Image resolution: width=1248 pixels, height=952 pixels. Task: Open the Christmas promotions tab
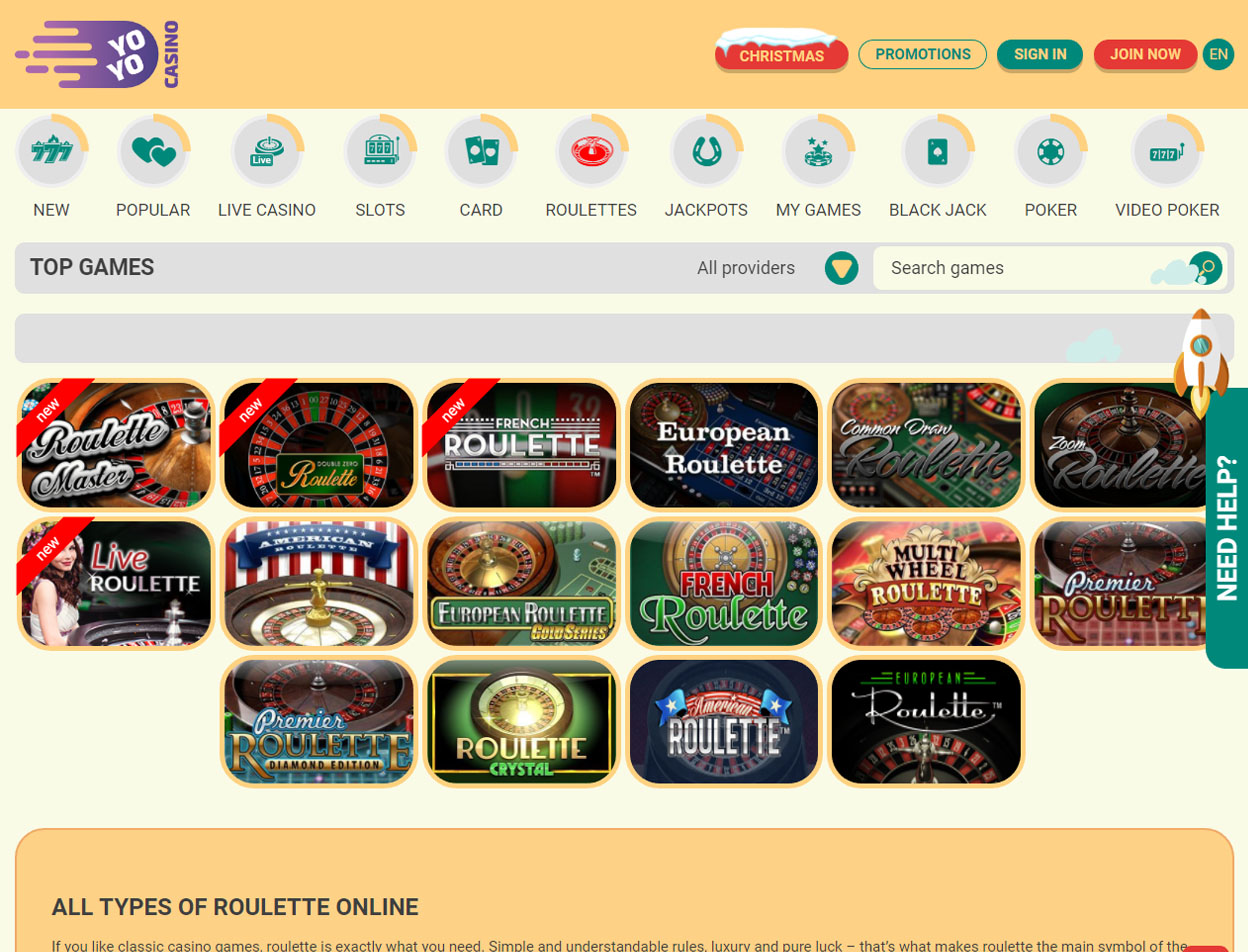pos(782,55)
